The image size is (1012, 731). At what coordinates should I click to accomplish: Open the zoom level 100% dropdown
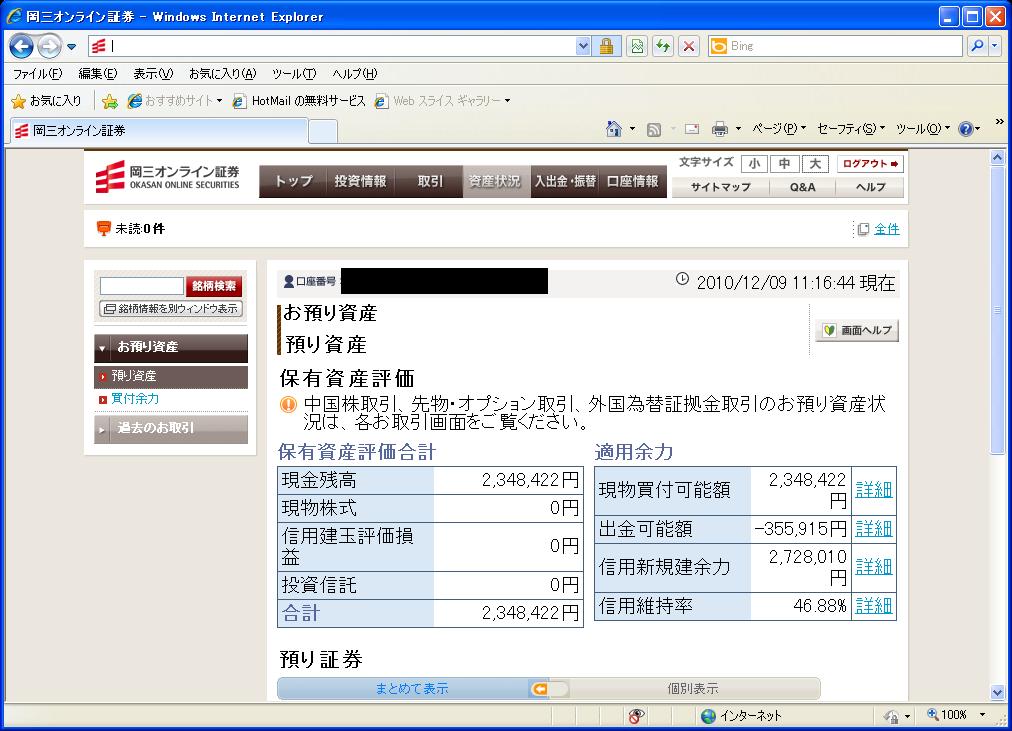tap(956, 715)
